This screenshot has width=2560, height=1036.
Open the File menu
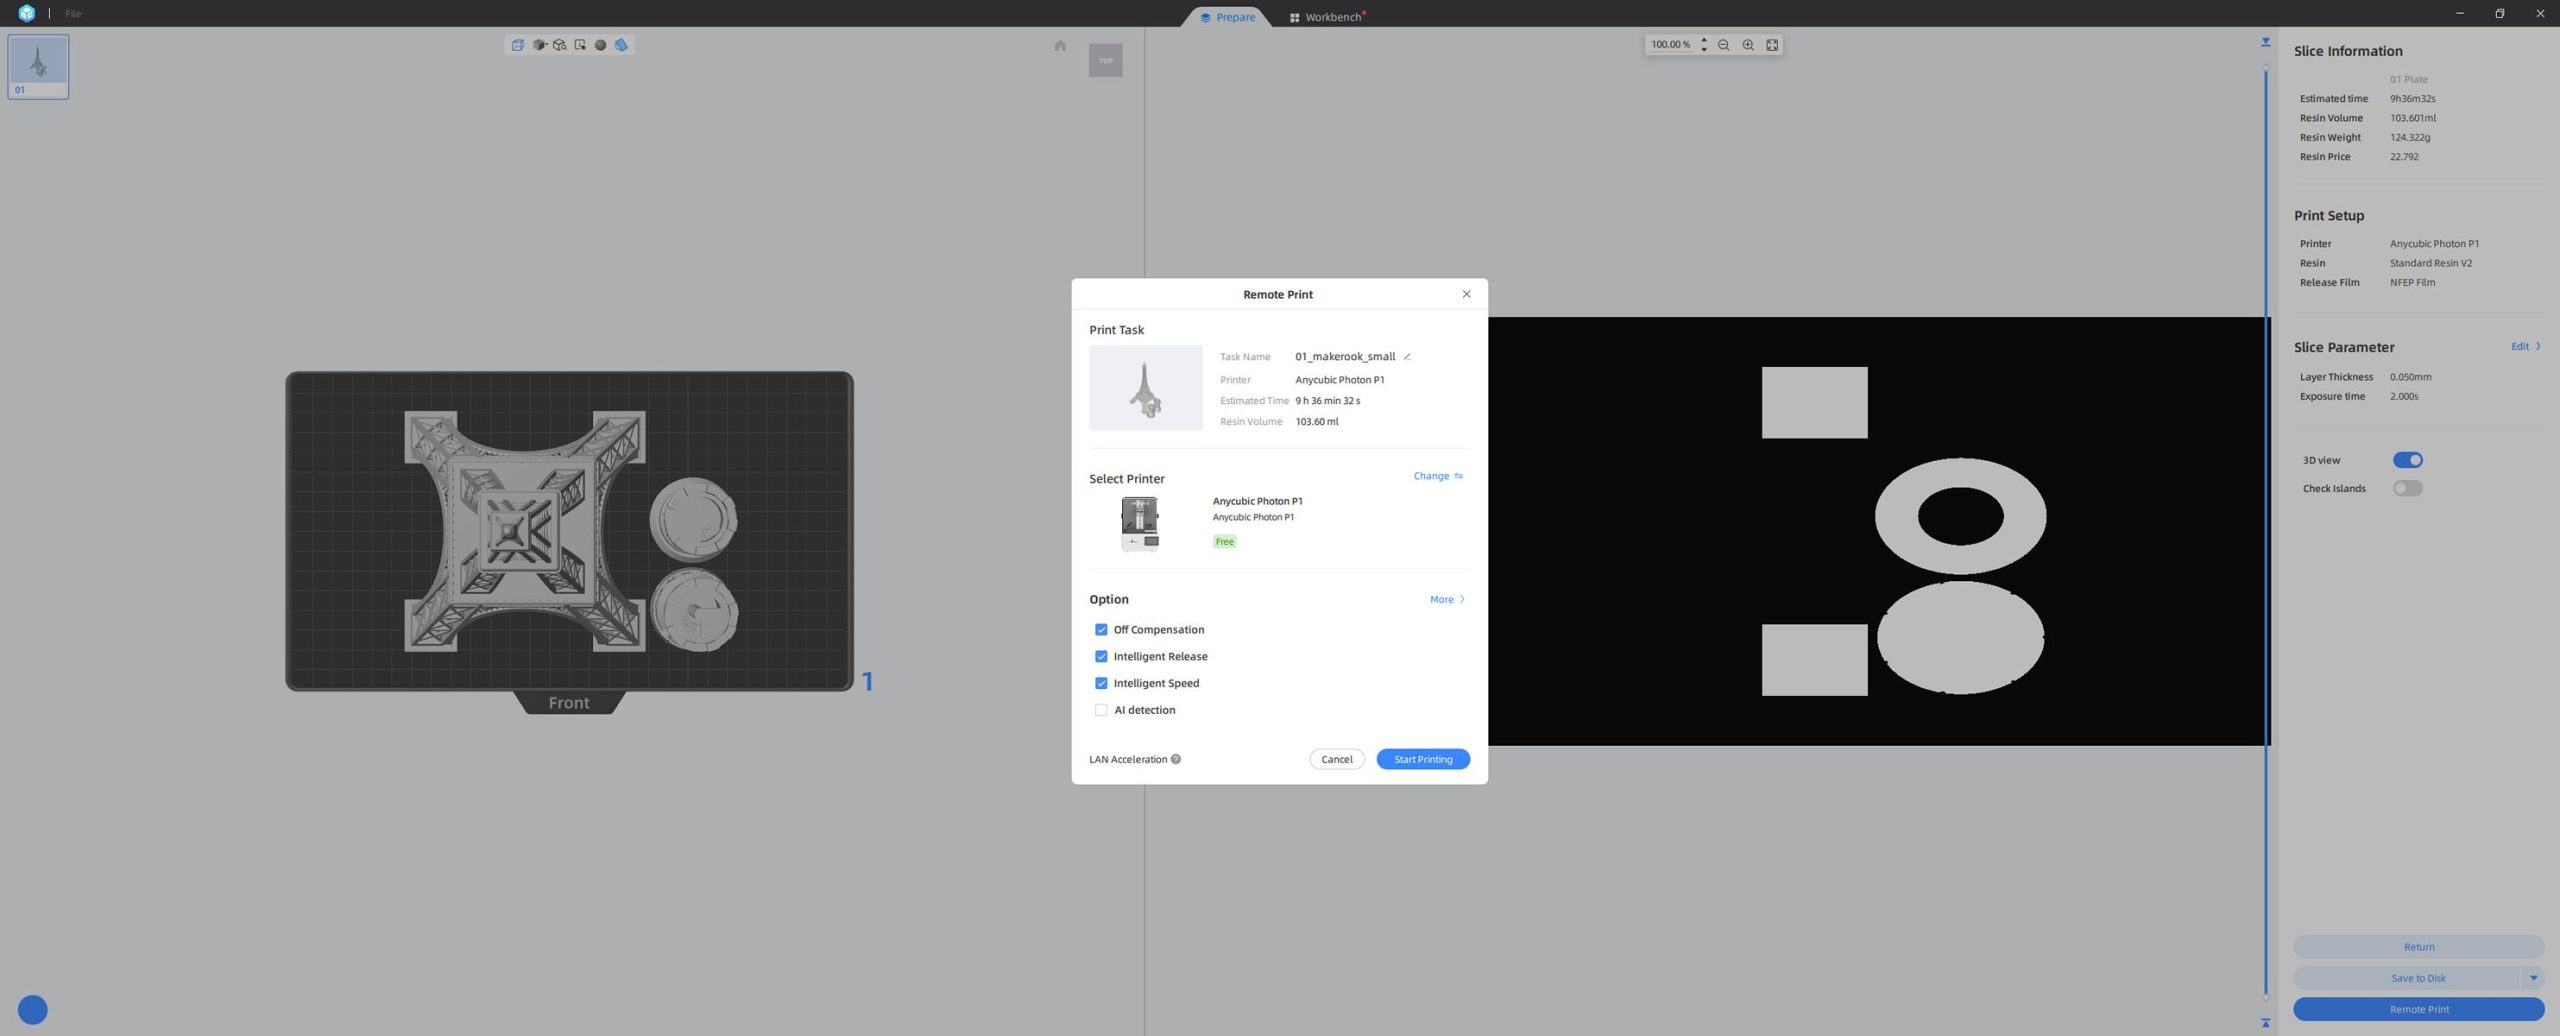[73, 14]
